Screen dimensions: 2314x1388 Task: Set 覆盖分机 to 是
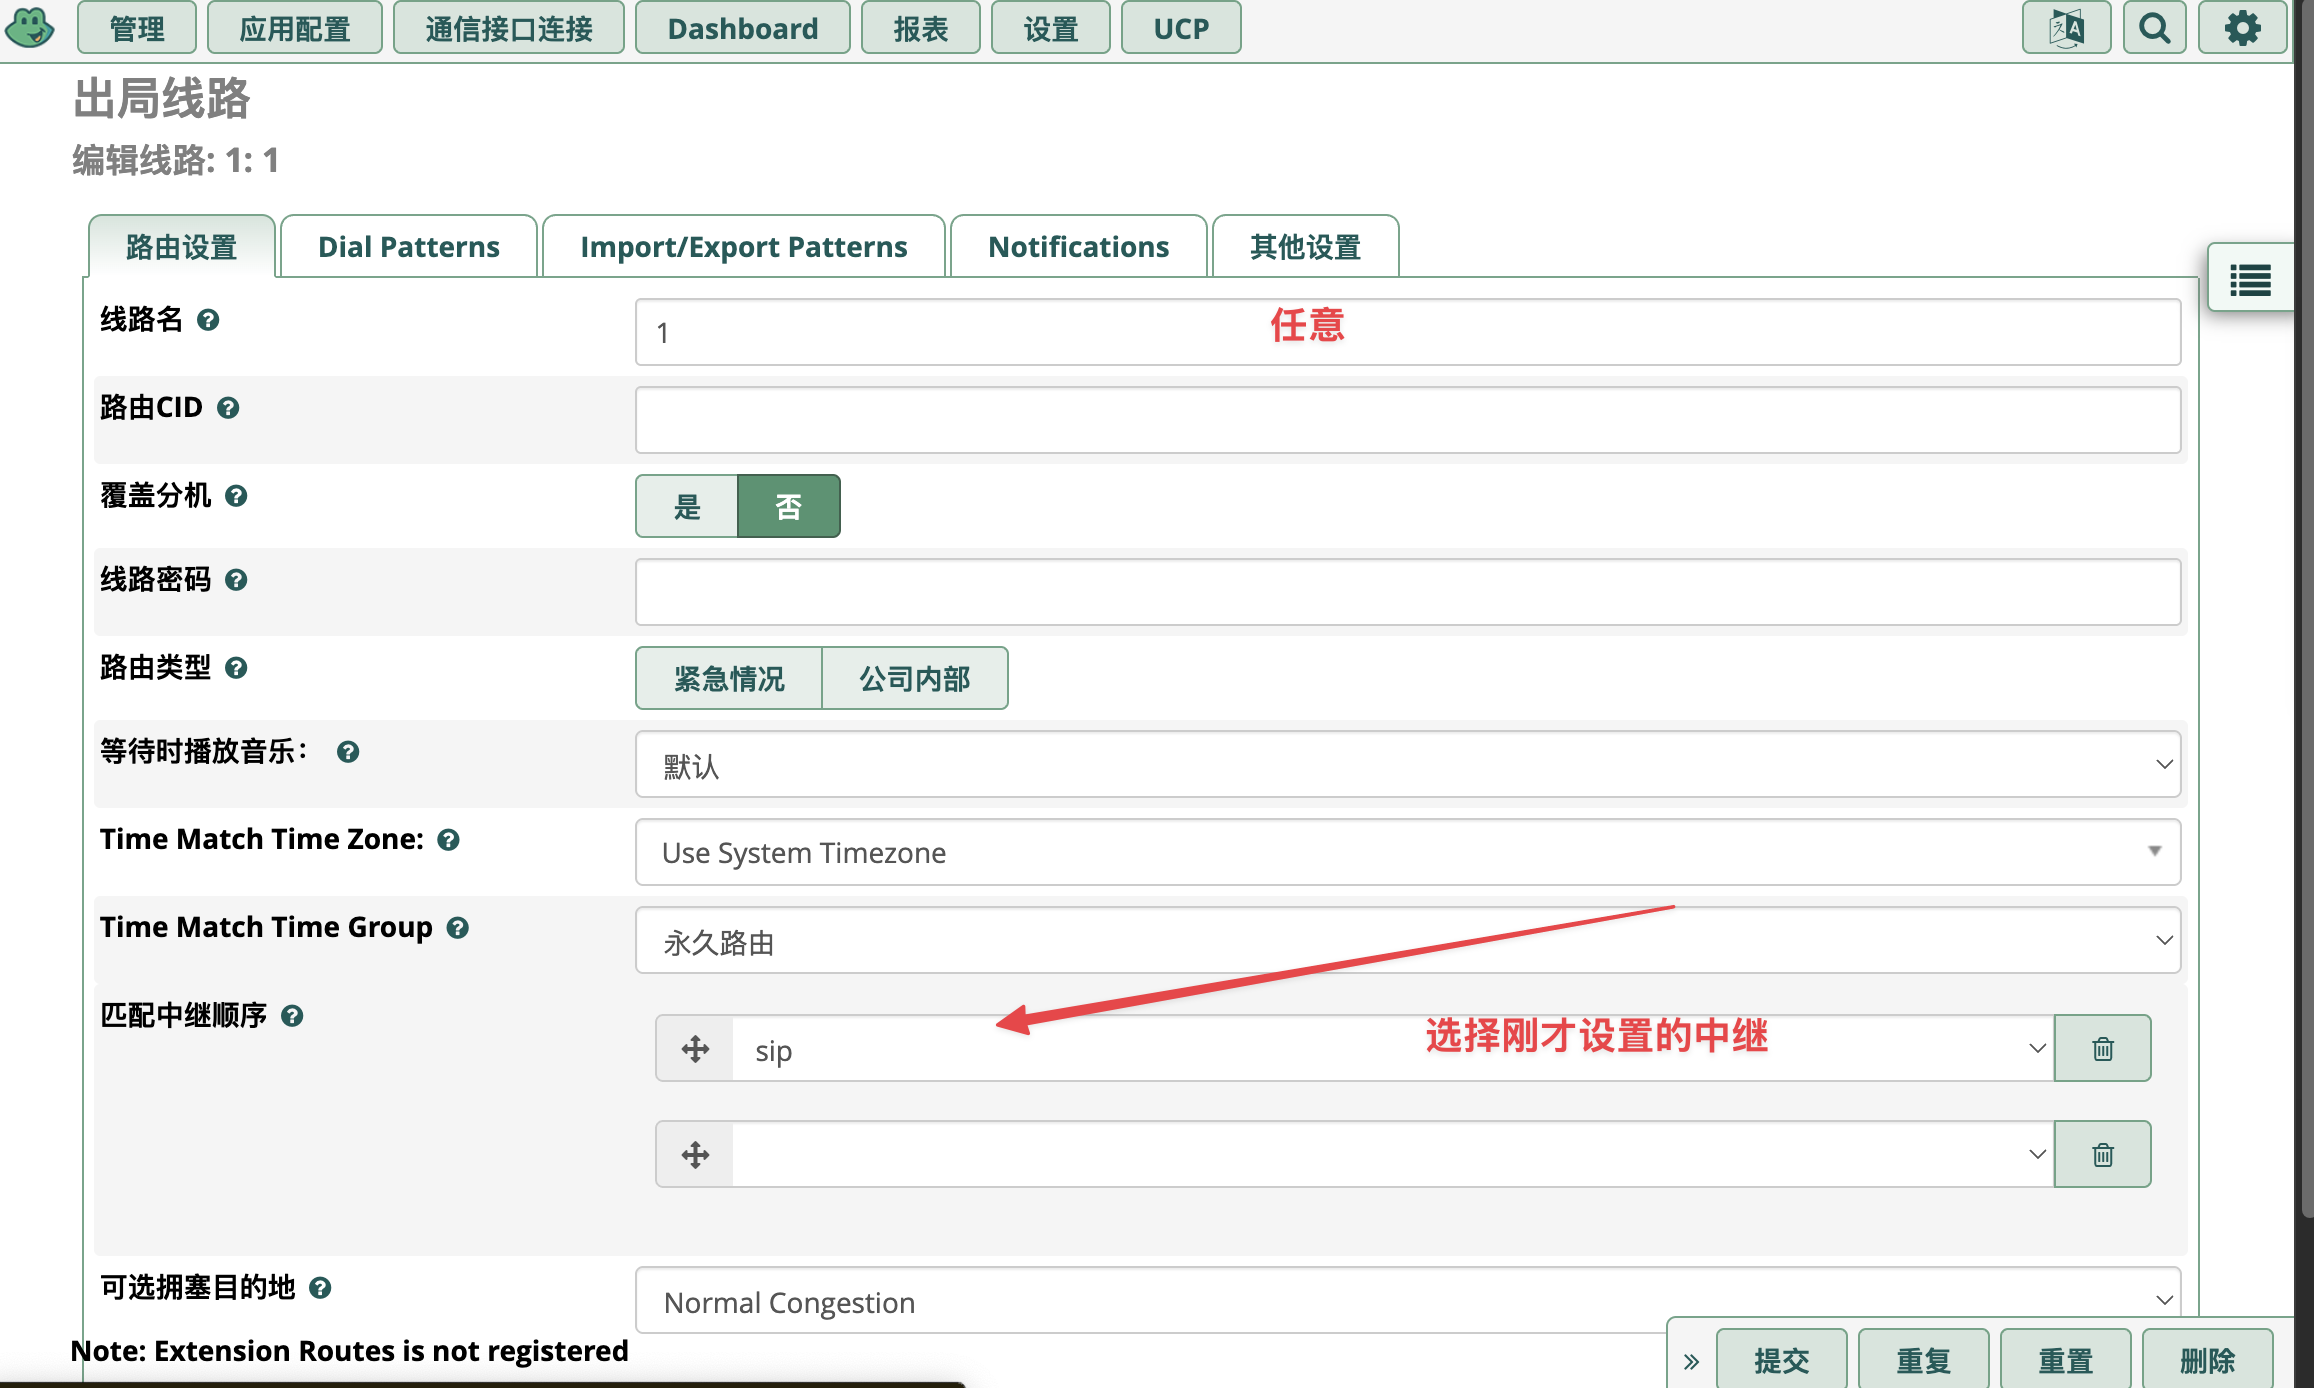(x=687, y=506)
